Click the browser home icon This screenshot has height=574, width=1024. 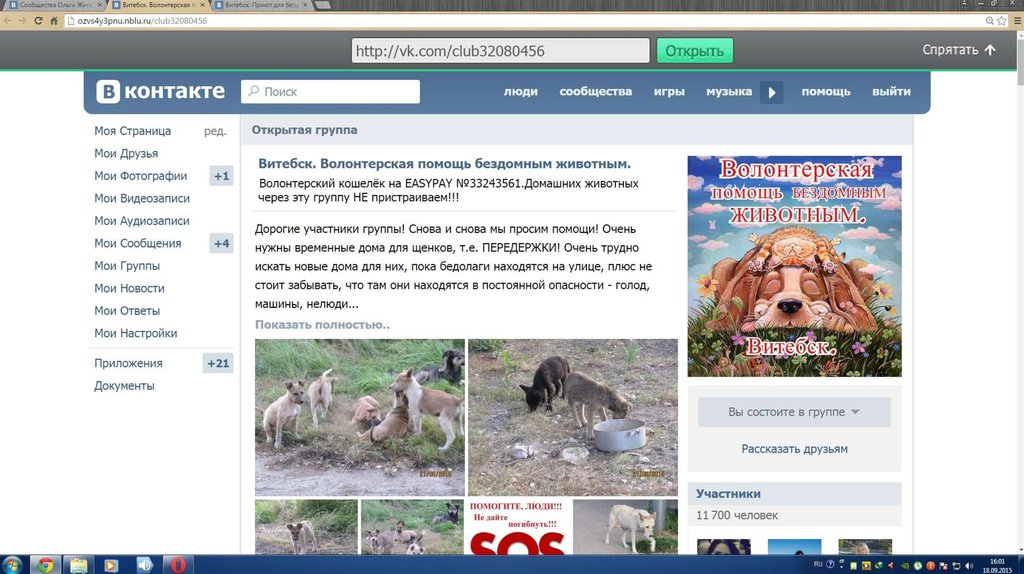[x=54, y=21]
